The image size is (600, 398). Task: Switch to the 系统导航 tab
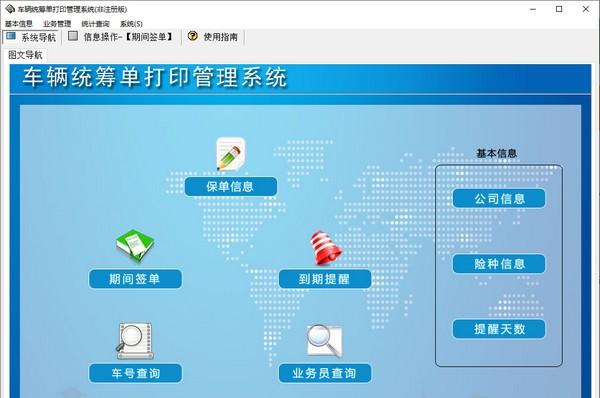(x=31, y=37)
